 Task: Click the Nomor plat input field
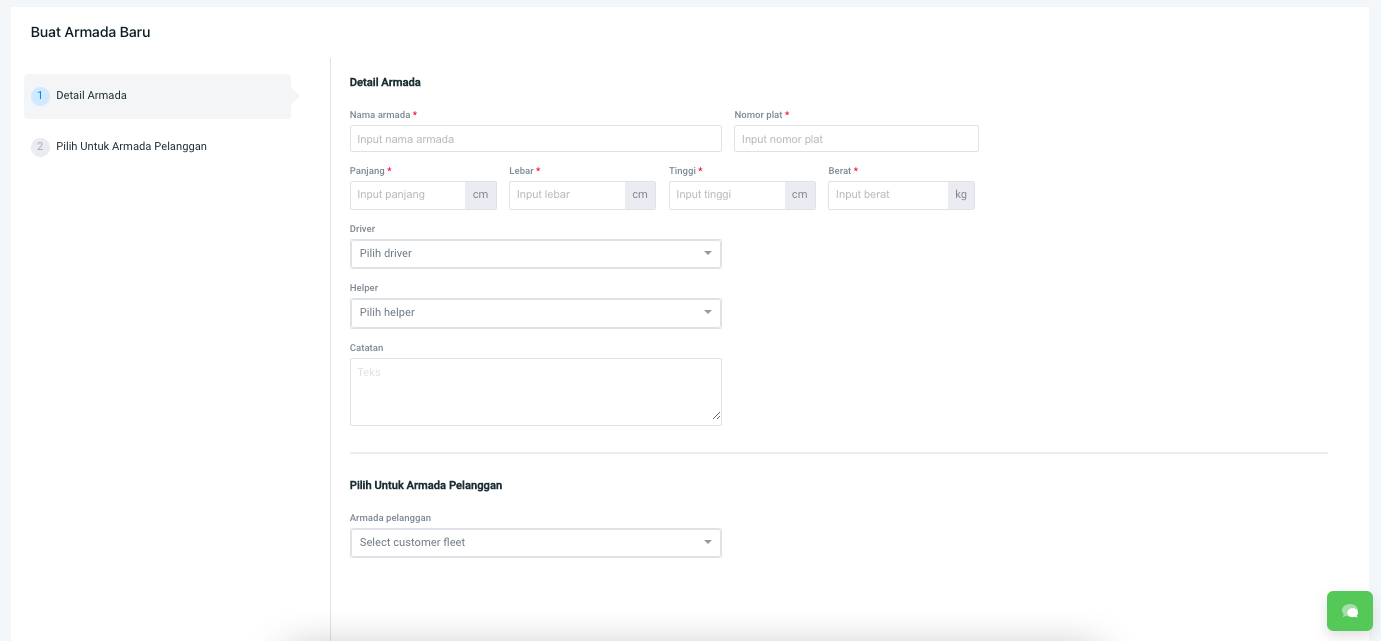(x=855, y=139)
